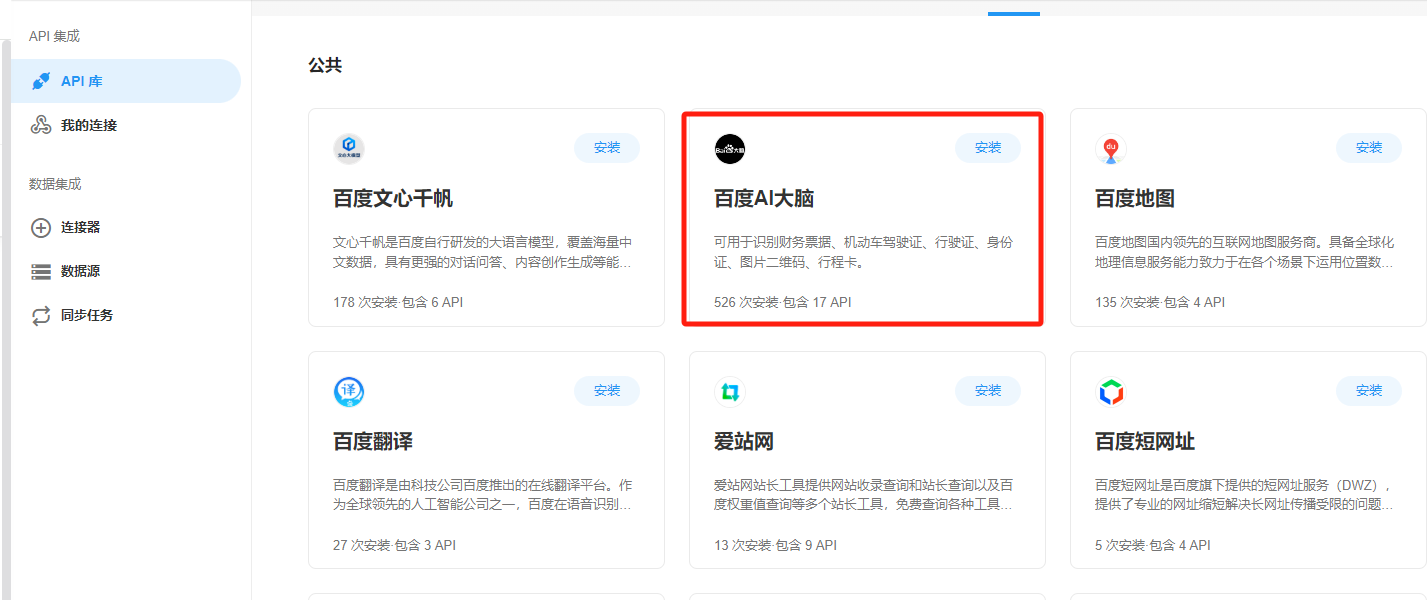Image resolution: width=1427 pixels, height=600 pixels.
Task: Open the 我的连接 menu item
Action: coord(89,125)
